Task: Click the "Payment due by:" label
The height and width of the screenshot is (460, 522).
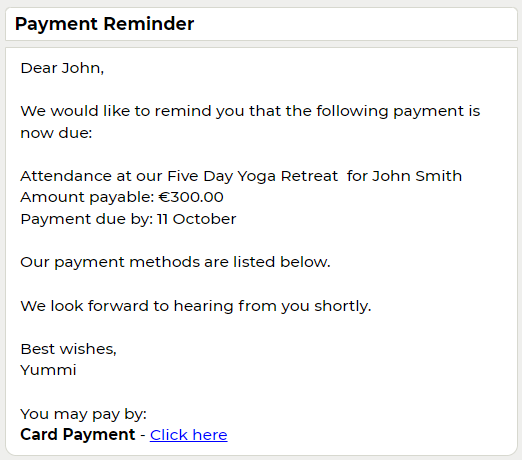Action: (x=87, y=219)
